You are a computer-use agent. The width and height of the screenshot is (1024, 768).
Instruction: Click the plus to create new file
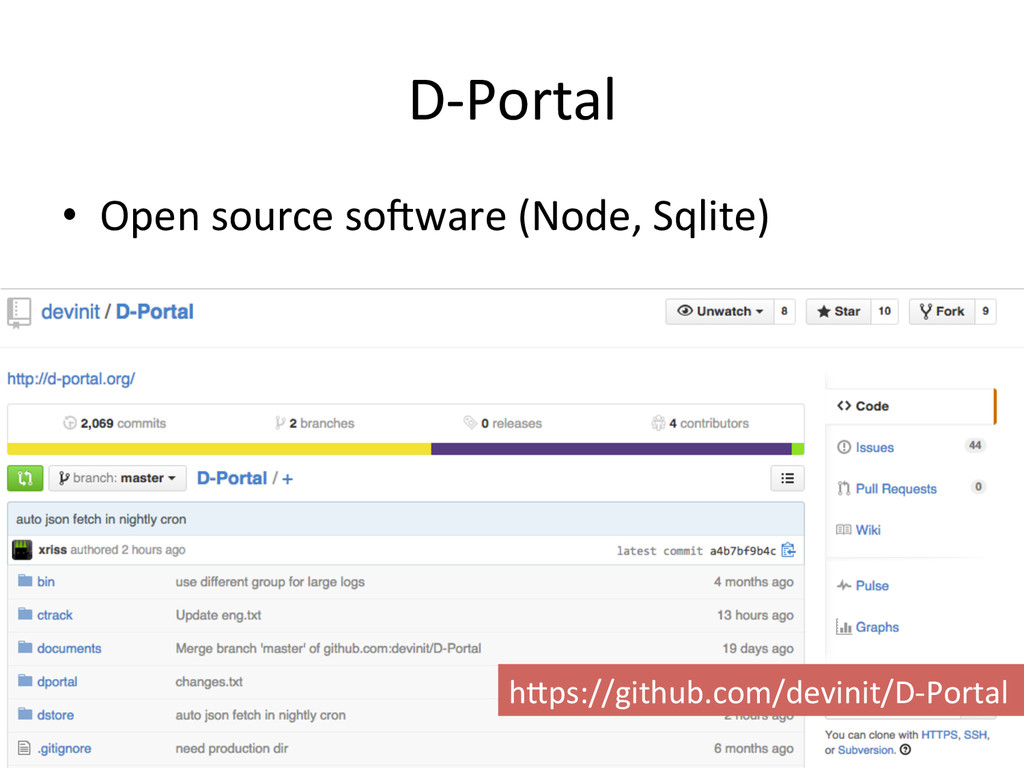(287, 479)
